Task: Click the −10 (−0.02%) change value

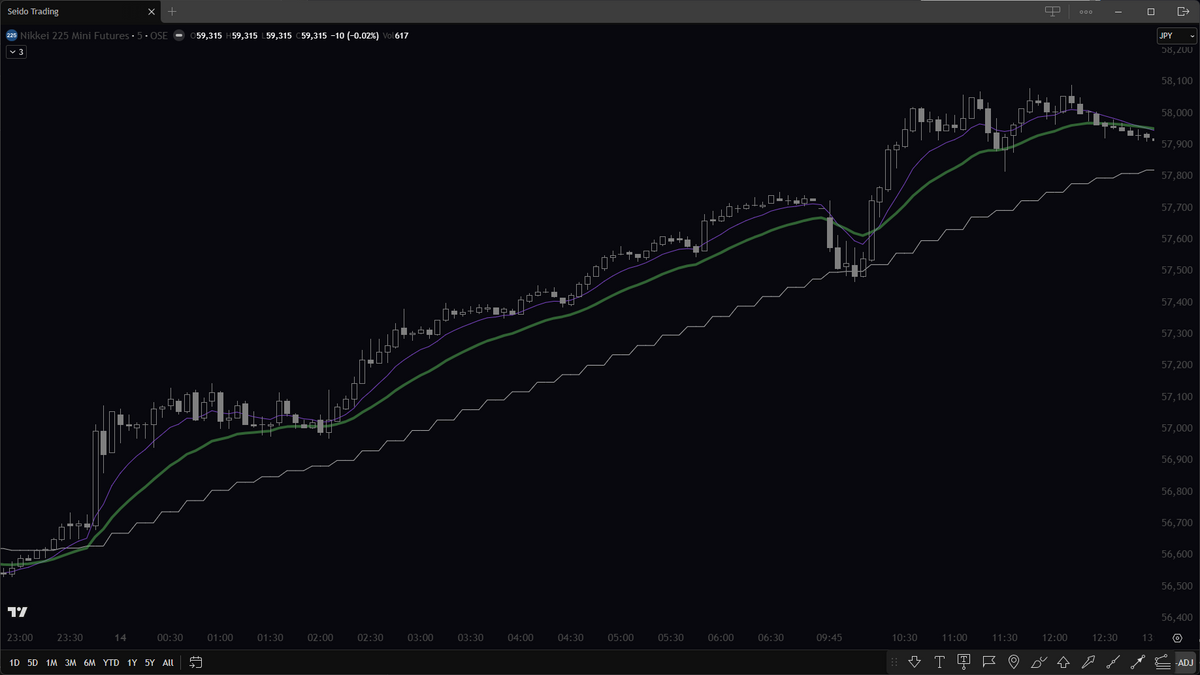Action: point(354,35)
